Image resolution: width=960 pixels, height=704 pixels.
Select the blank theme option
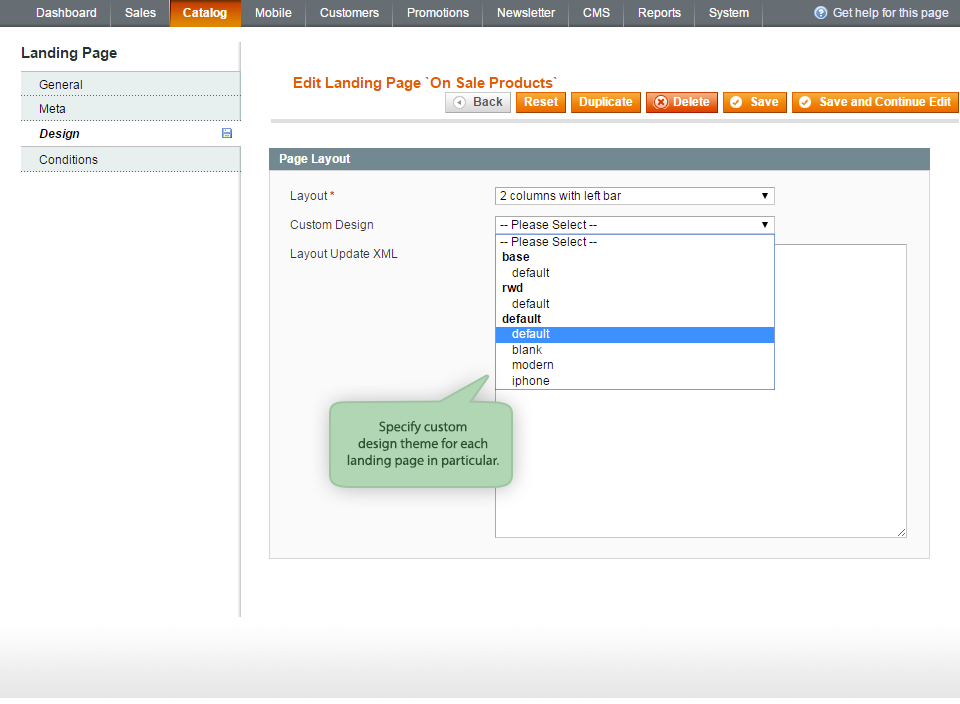pos(527,350)
